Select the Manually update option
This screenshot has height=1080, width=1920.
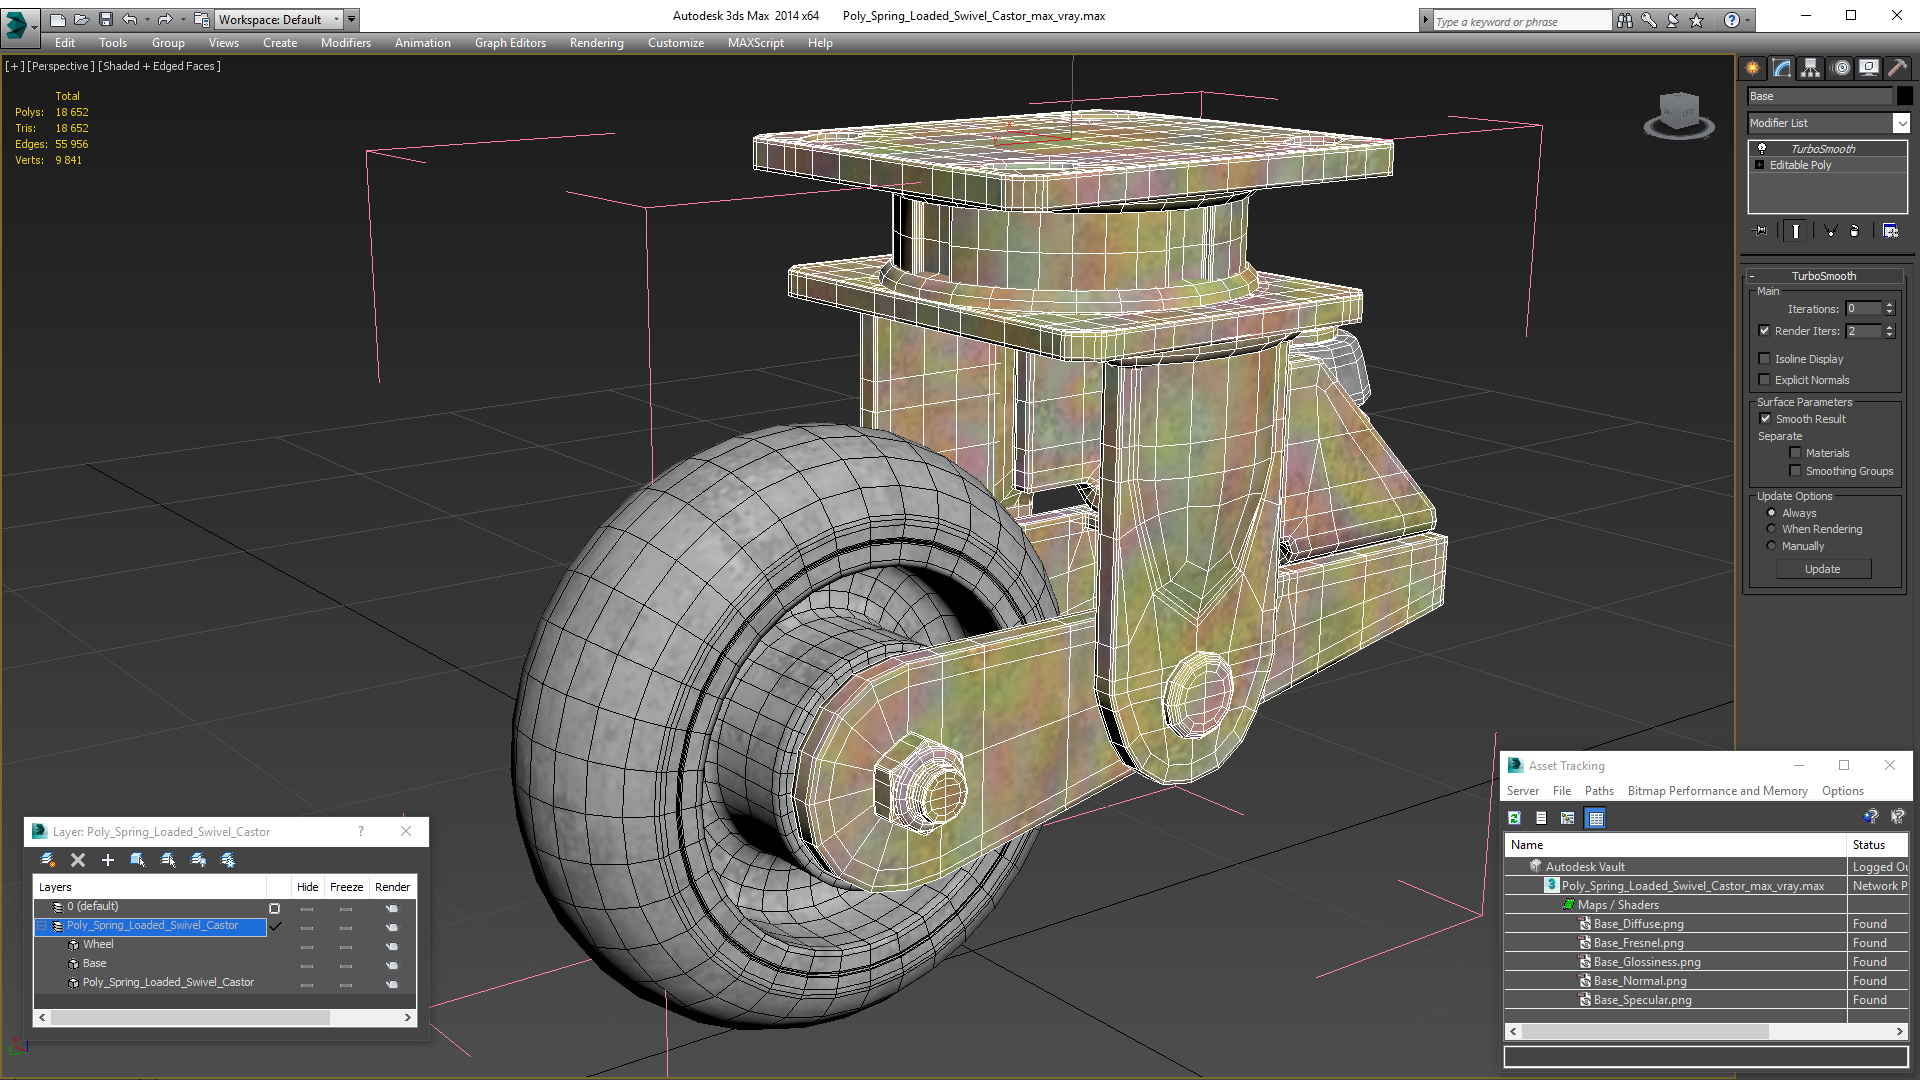[1771, 546]
